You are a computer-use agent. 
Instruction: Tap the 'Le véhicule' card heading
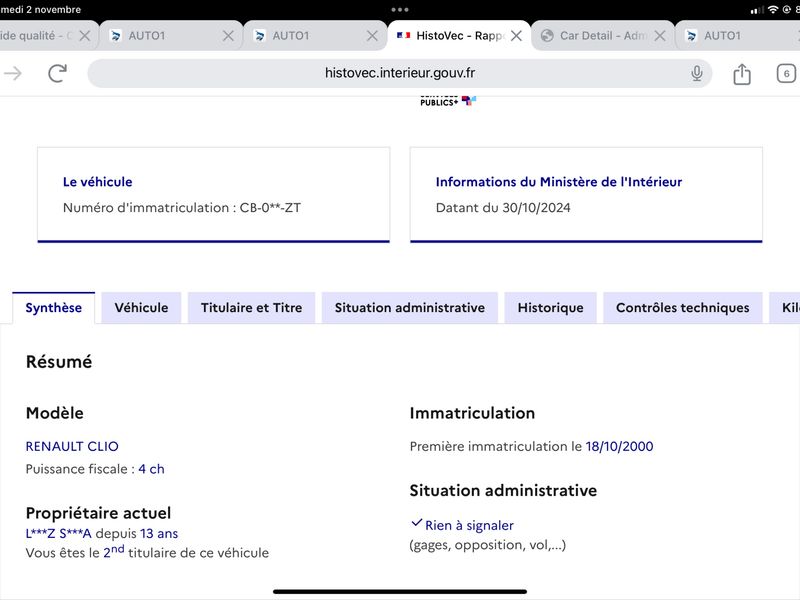[x=97, y=182]
